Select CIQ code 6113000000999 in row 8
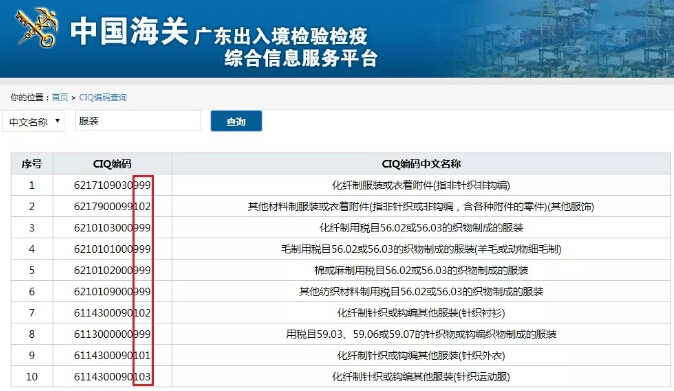674x391 pixels. point(112,334)
